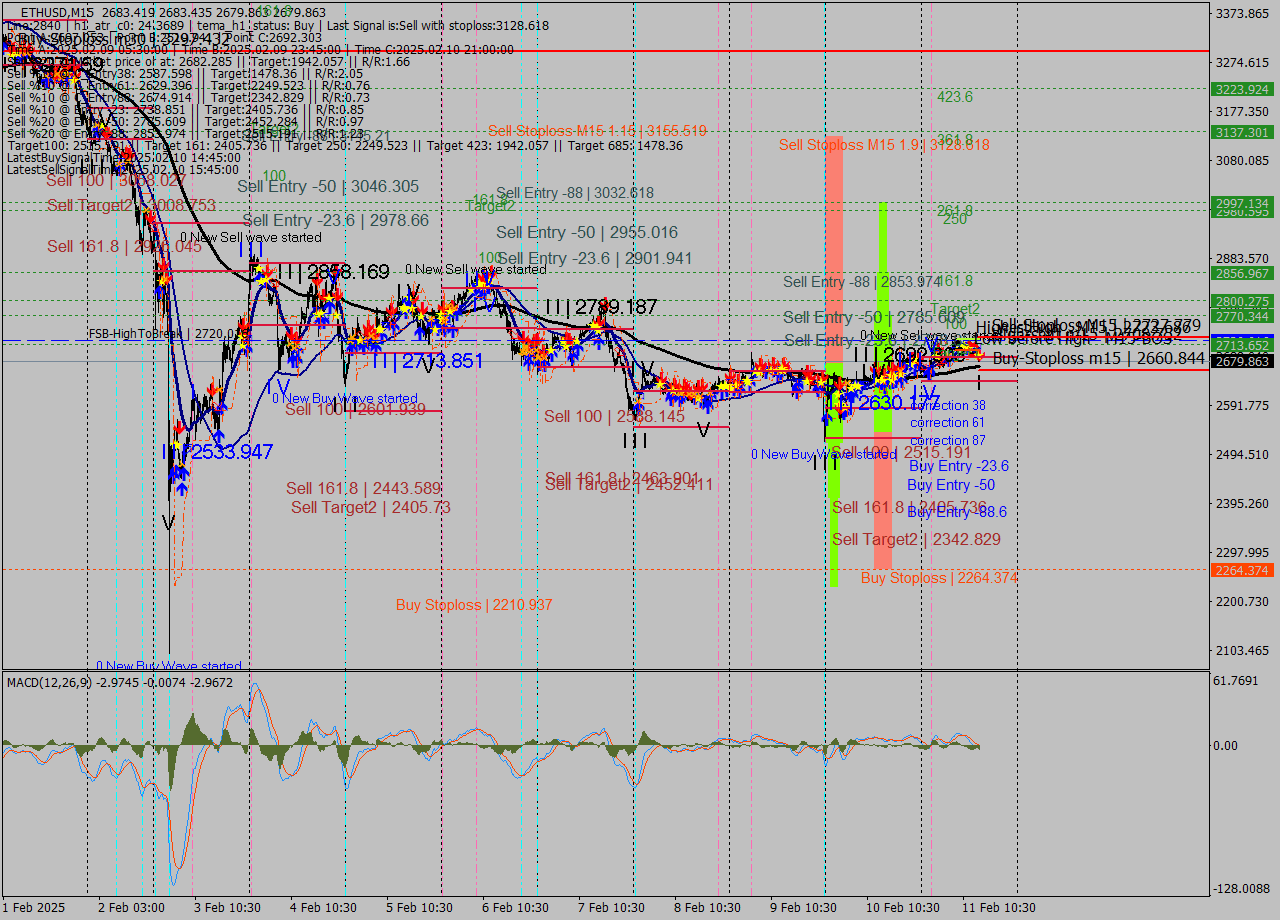Viewport: 1280px width, 920px height.
Task: Click the 5 Feb 10:30 time axis label
Action: click(x=420, y=907)
